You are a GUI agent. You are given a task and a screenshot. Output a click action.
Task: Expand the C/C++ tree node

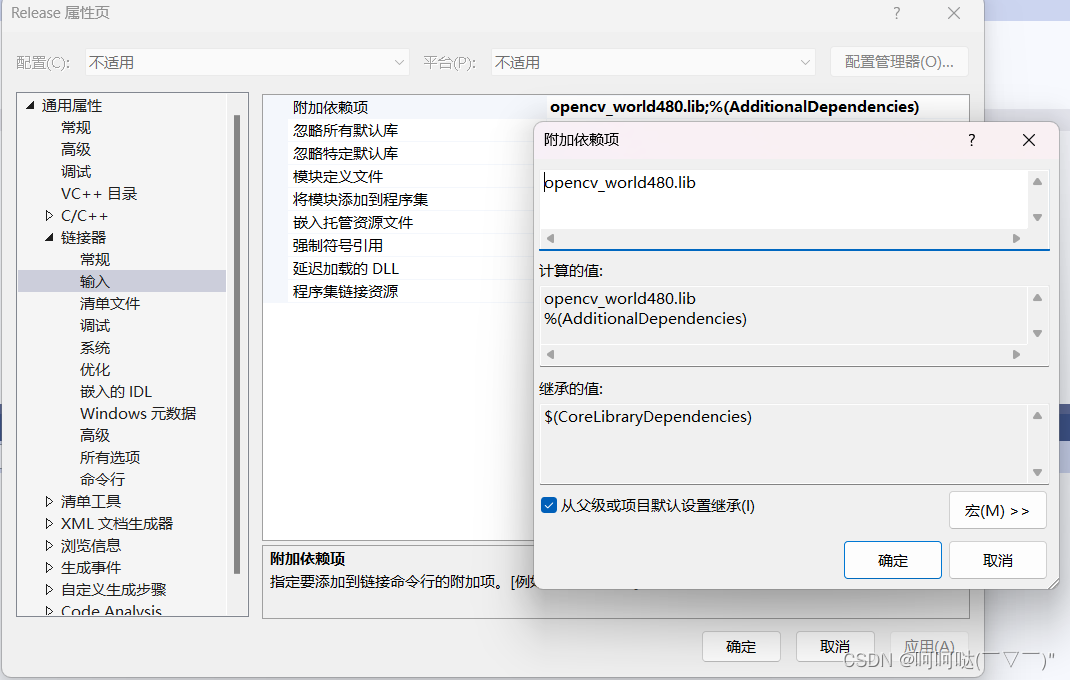tap(47, 215)
